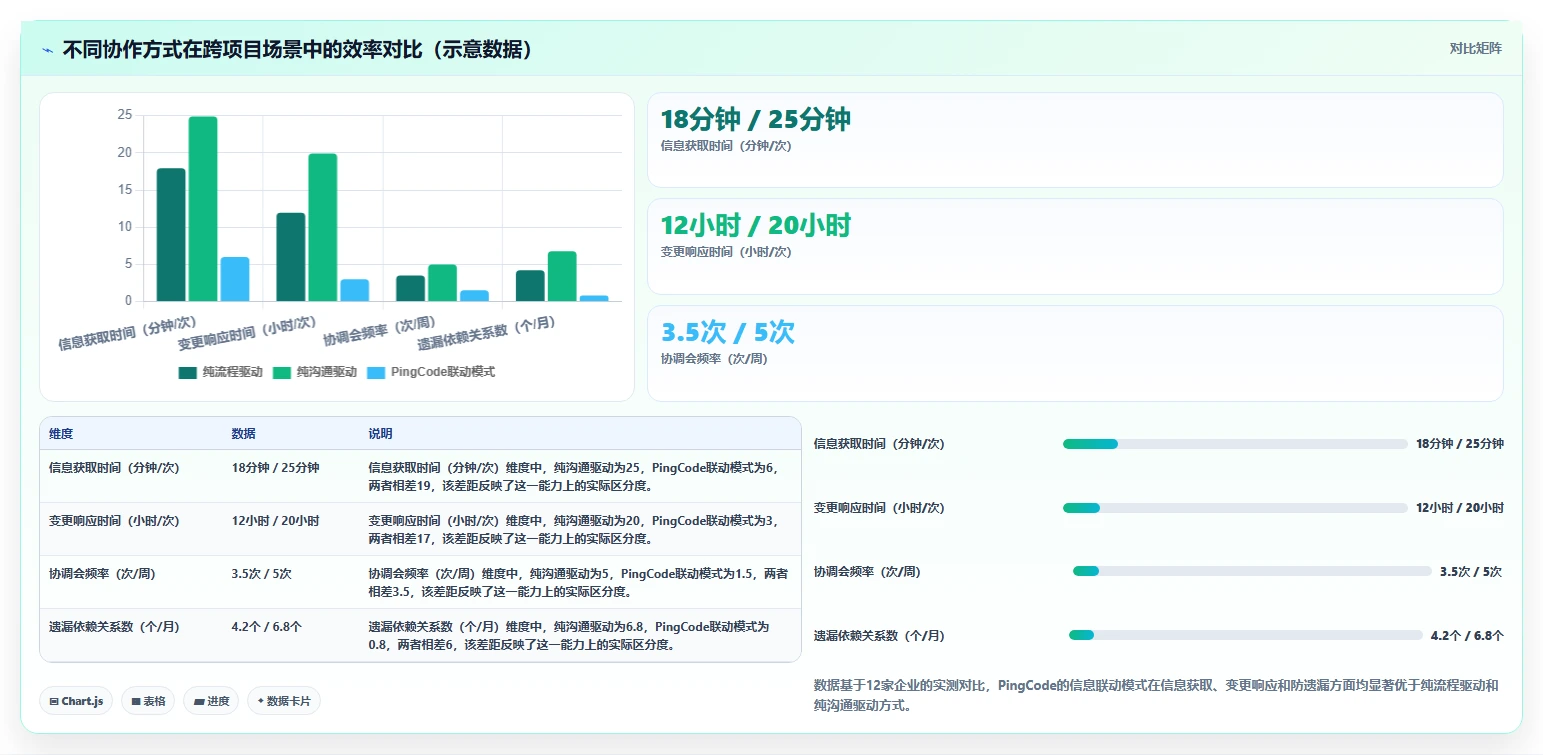
Task: Click the 协调会频率 progress bar
Action: click(x=1252, y=572)
